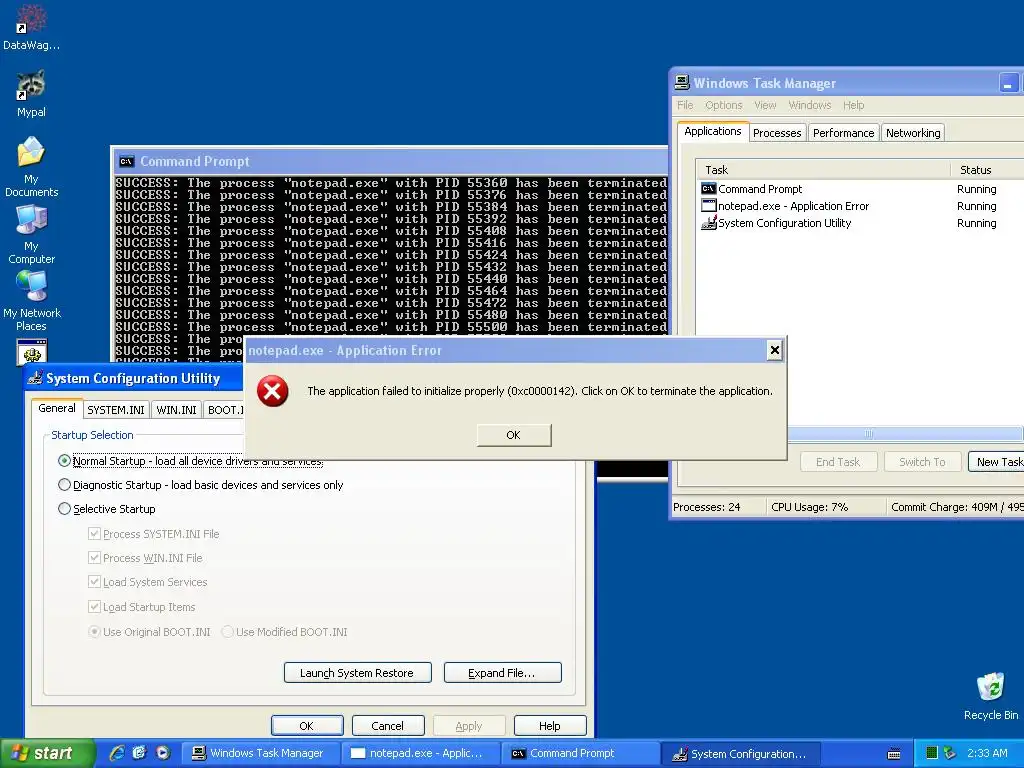Open the Start menu
Viewport: 1024px width, 768px height.
(46, 754)
